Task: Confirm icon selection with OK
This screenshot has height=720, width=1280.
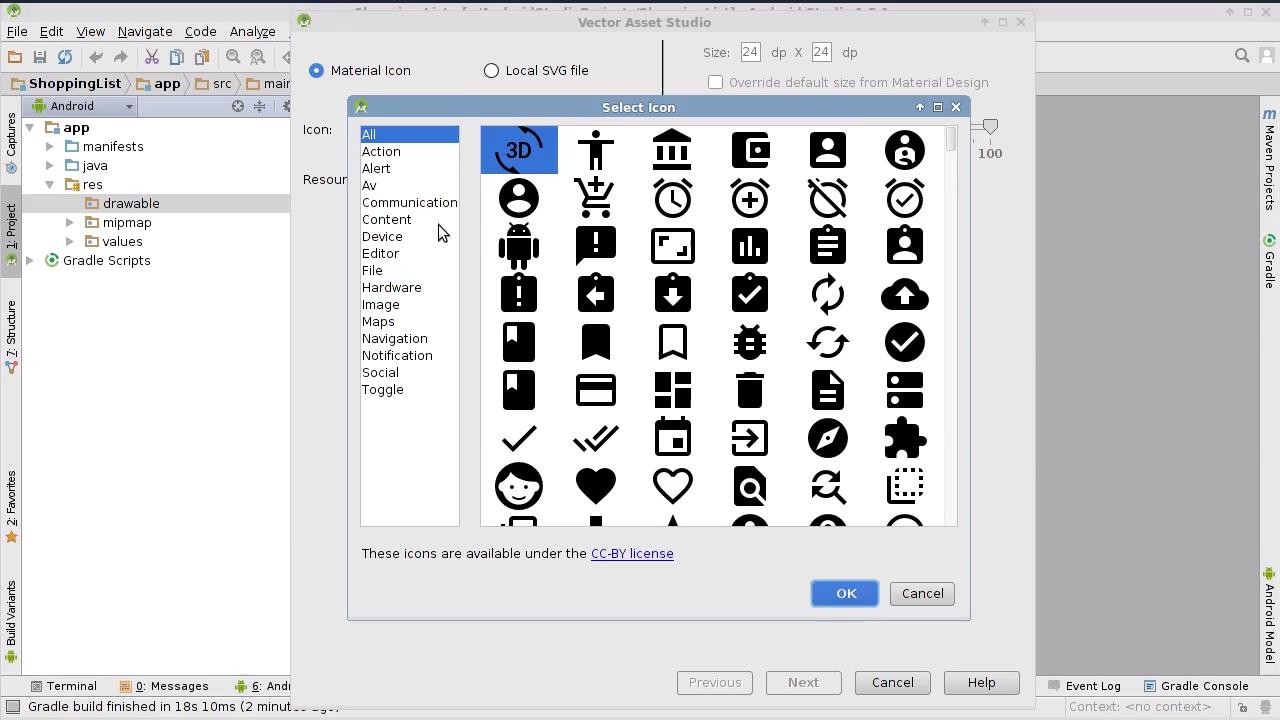Action: [x=845, y=593]
